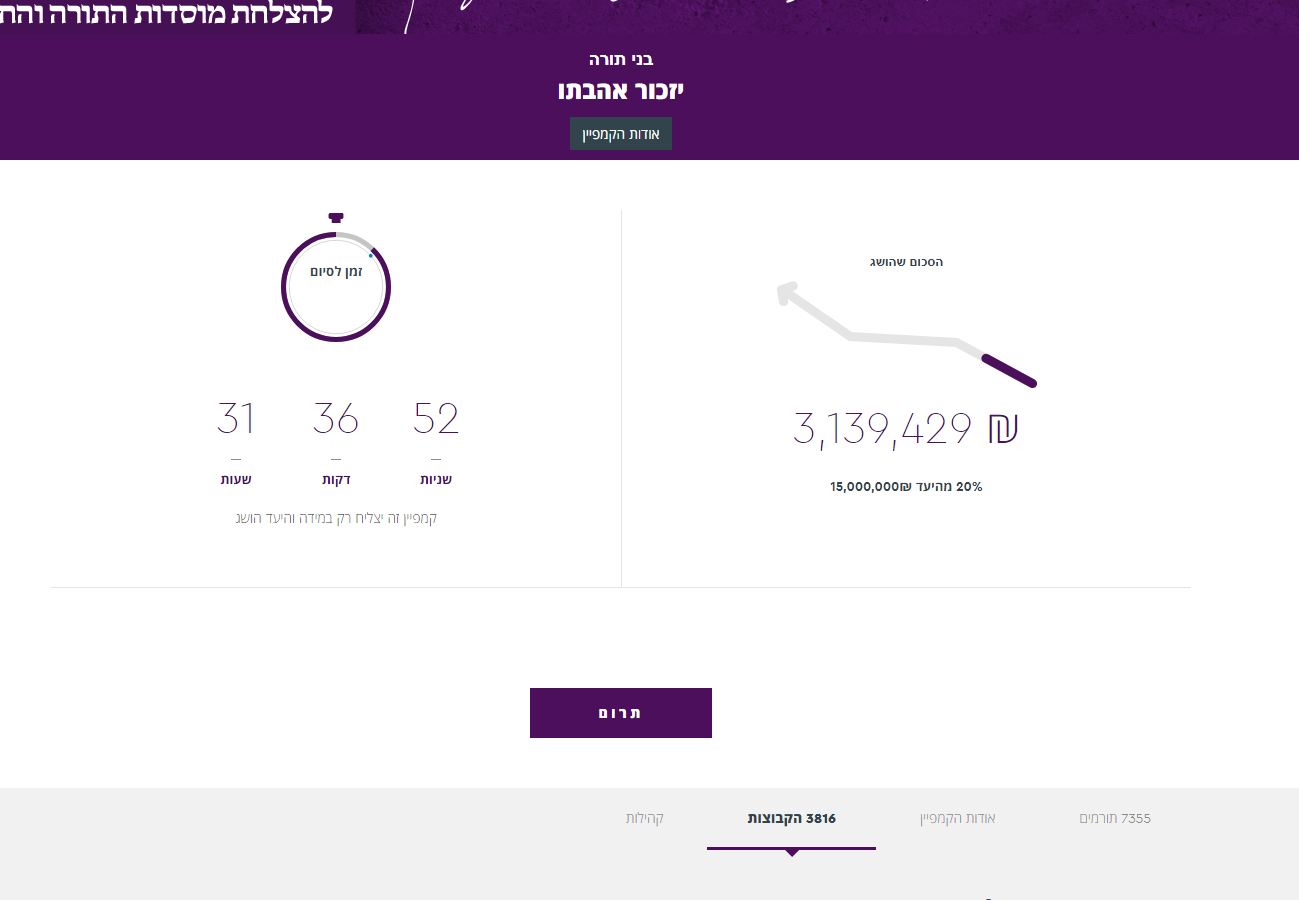This screenshot has height=900, width=1299.
Task: Select the 3816 הקבוצות tab
Action: coord(792,818)
